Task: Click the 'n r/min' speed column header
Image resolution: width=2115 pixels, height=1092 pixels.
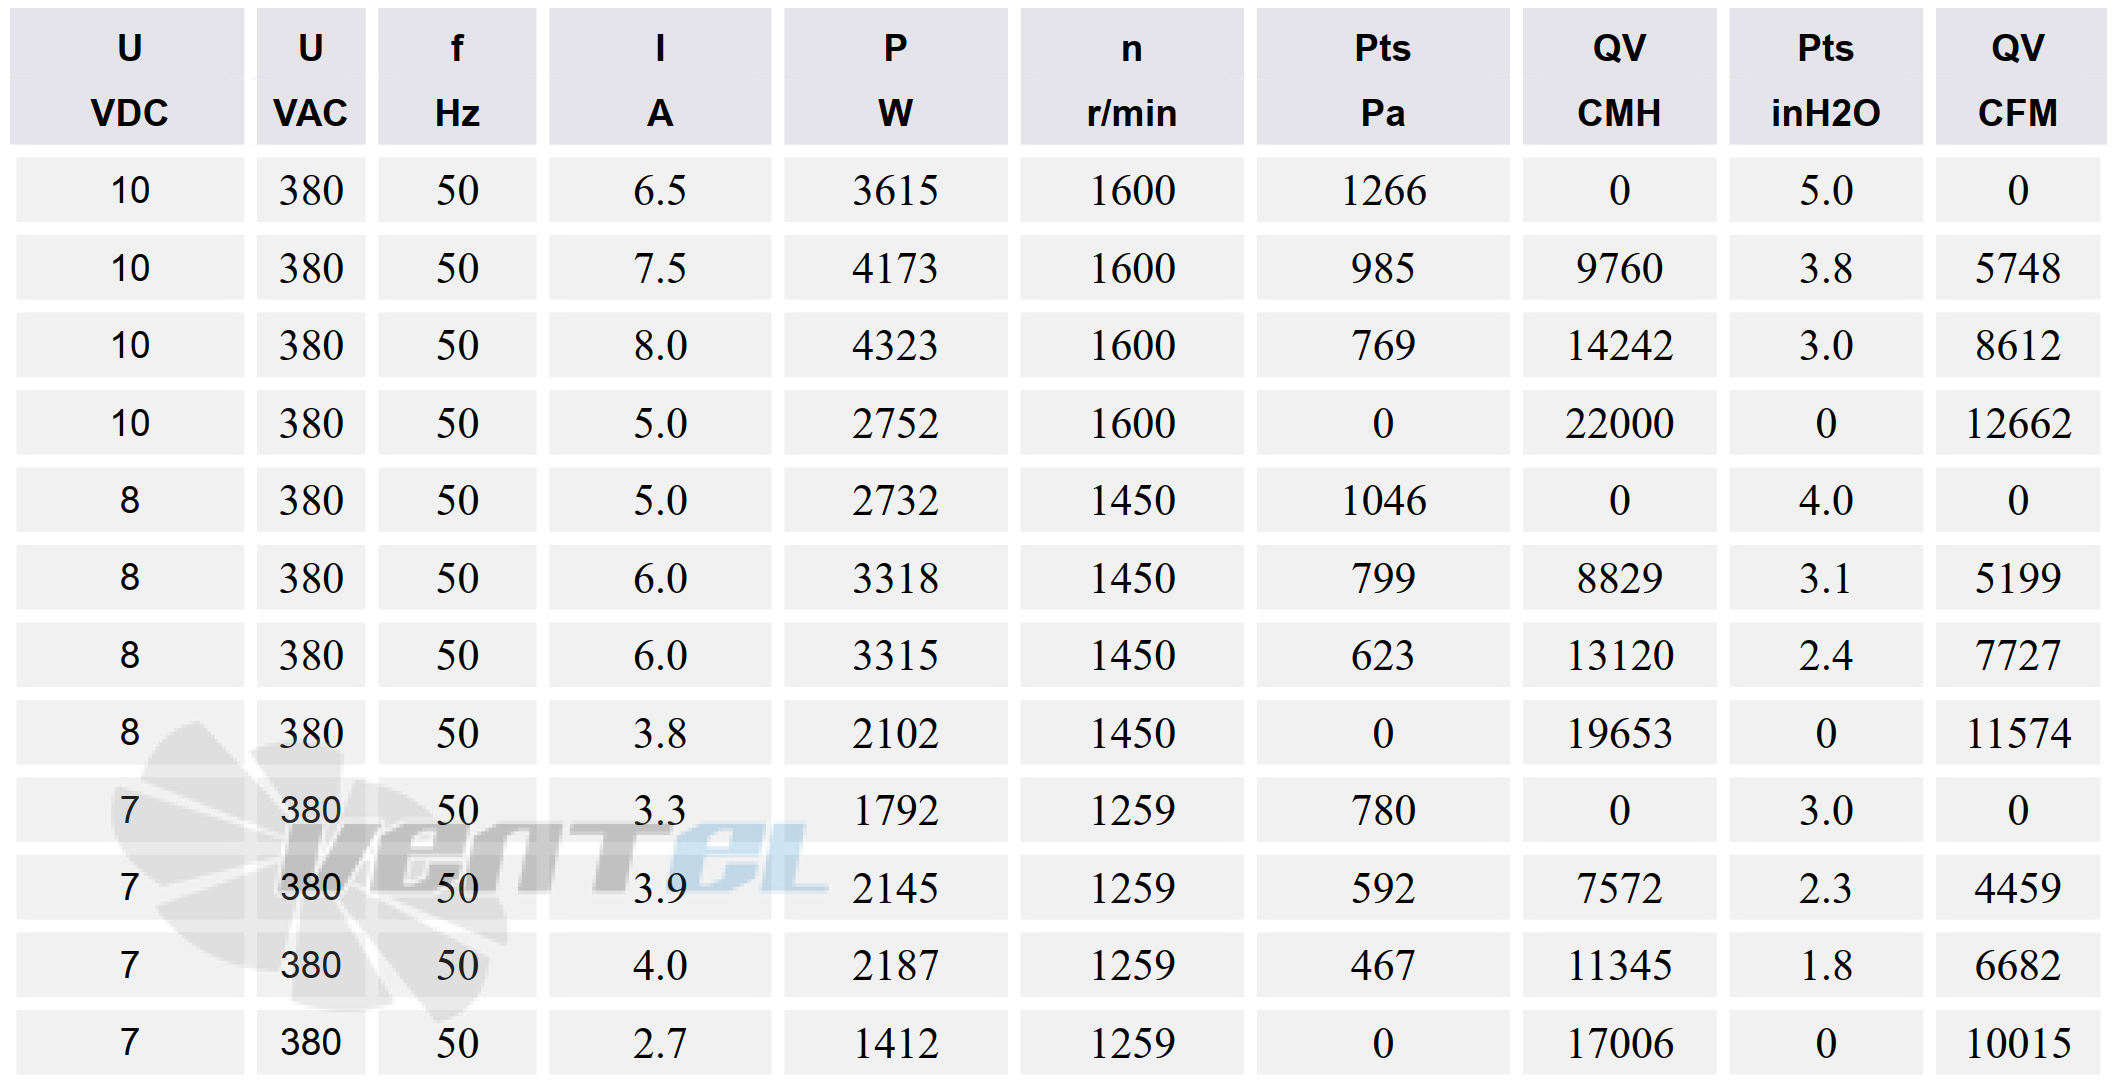Action: click(1131, 78)
